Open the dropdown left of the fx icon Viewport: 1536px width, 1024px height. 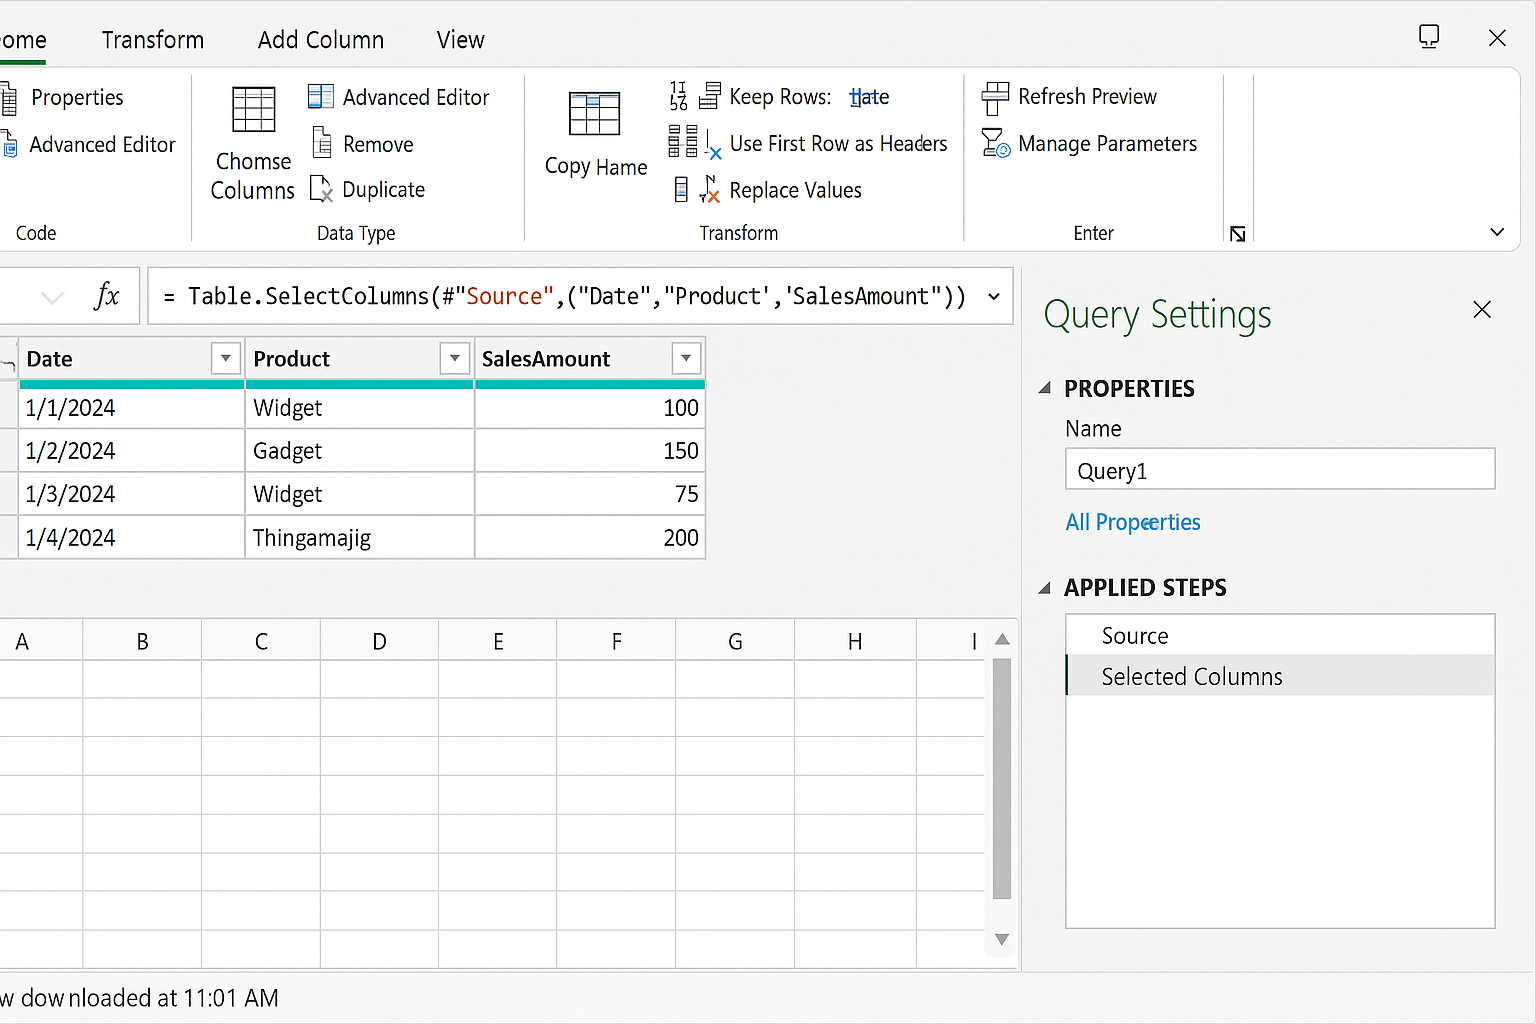(x=53, y=297)
